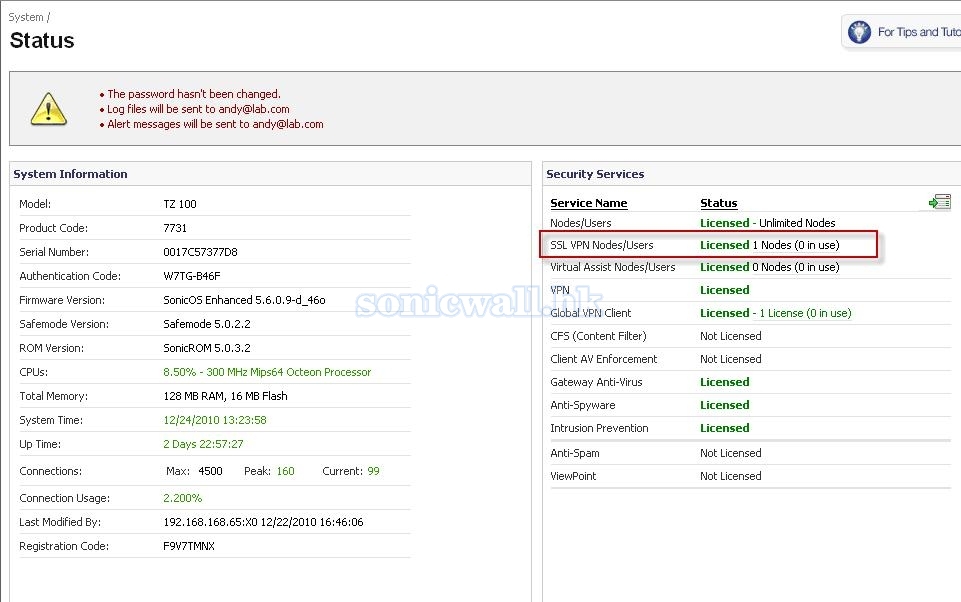Select Model value TZ 100
Image resolution: width=961 pixels, height=602 pixels.
click(x=180, y=204)
